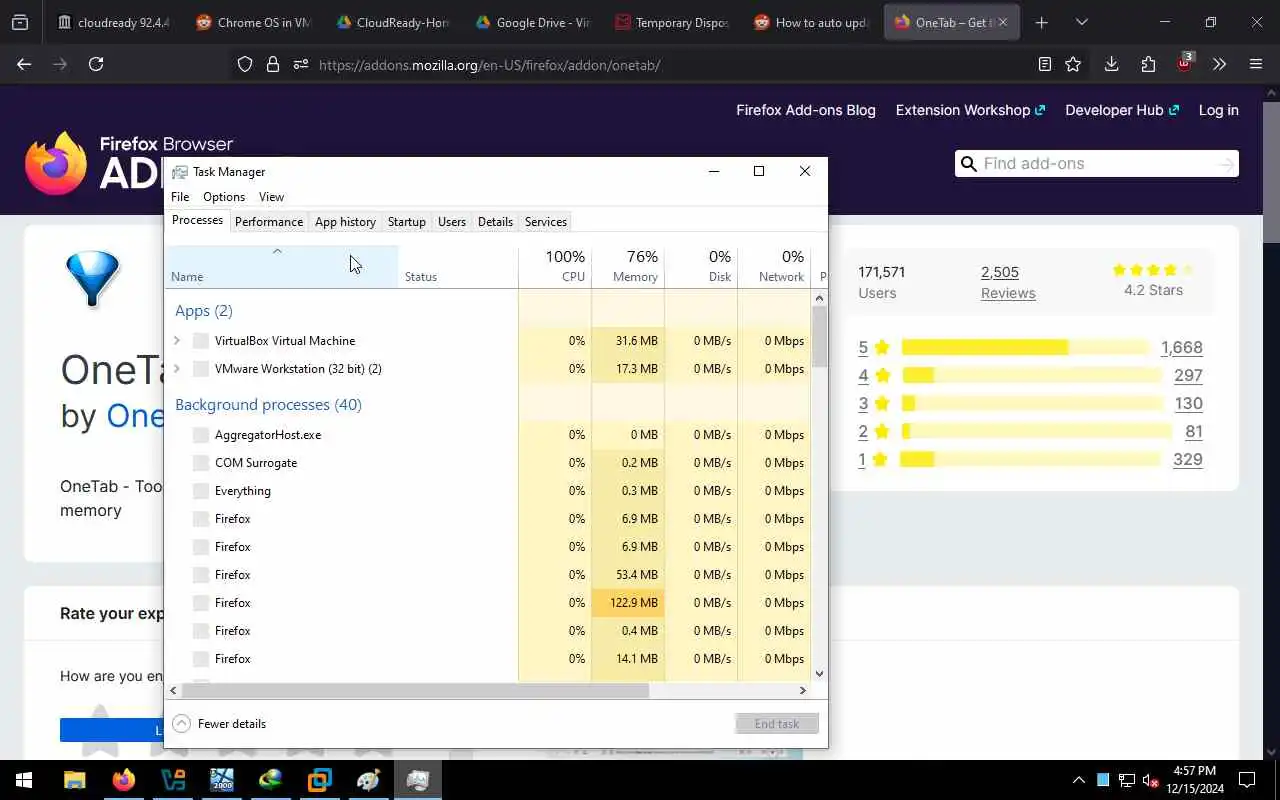Switch to How to auto update tab
This screenshot has width=1280, height=800.
tap(811, 22)
